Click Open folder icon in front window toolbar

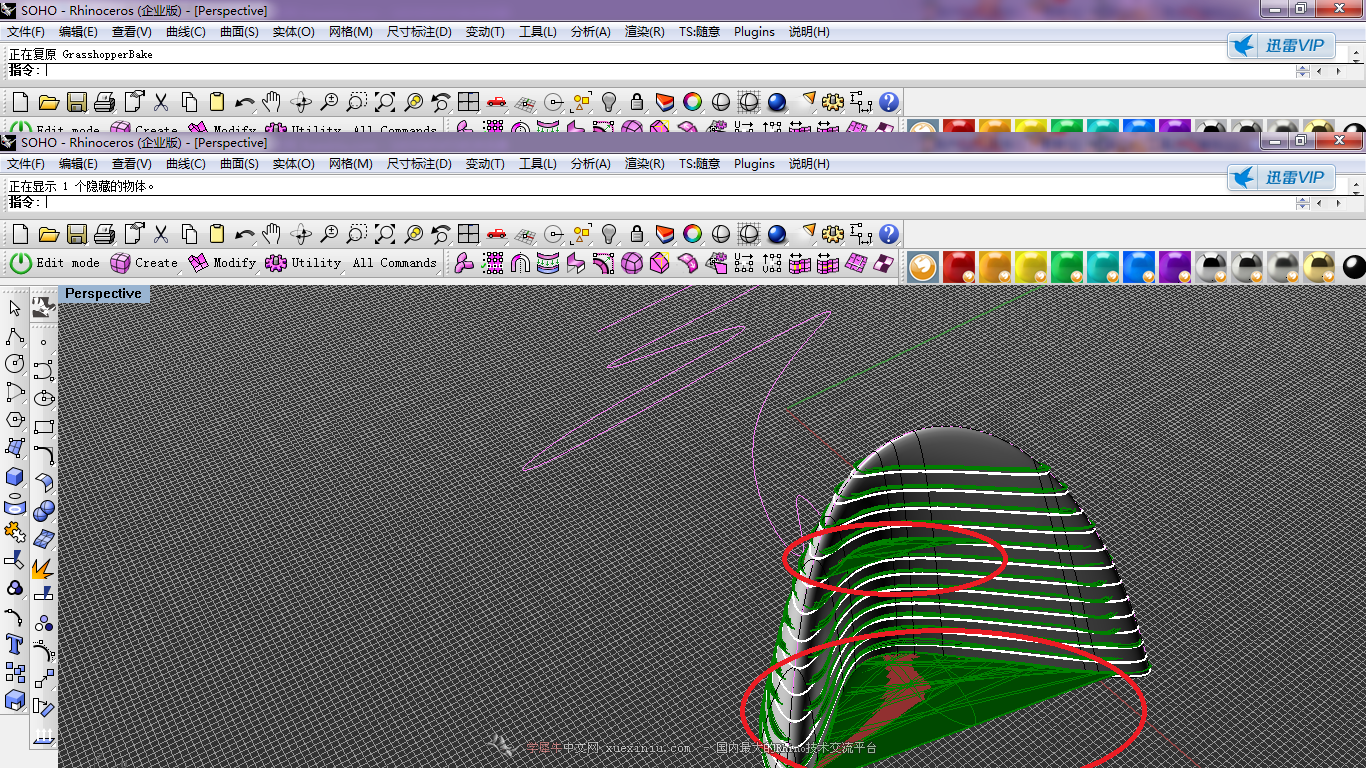pyautogui.click(x=48, y=234)
